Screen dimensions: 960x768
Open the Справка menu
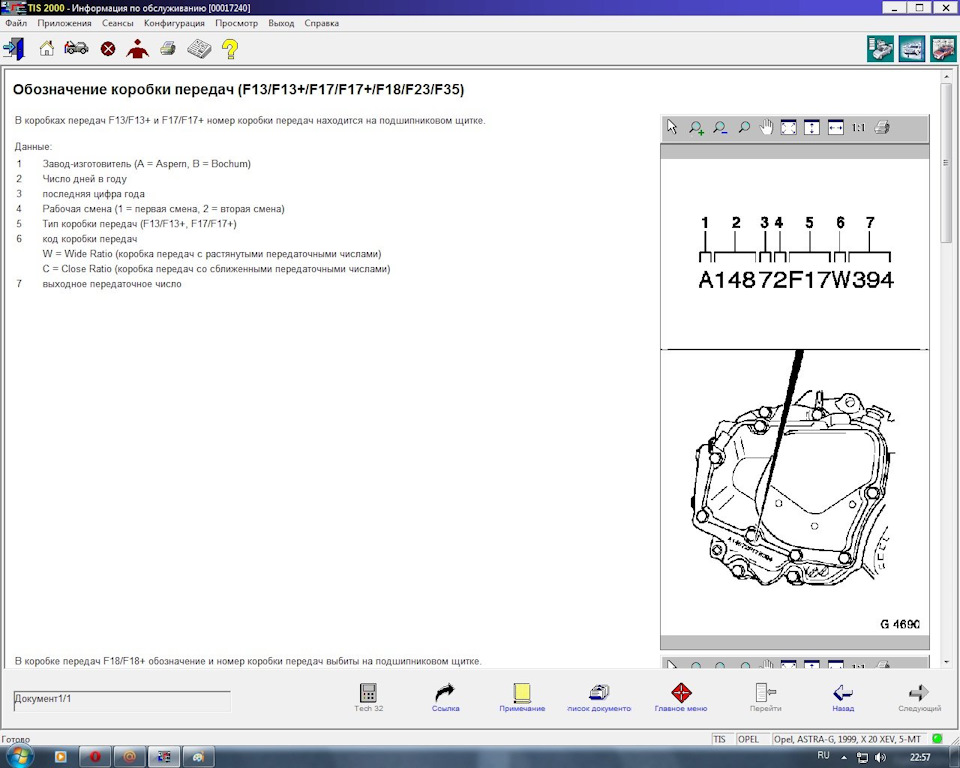pos(321,23)
